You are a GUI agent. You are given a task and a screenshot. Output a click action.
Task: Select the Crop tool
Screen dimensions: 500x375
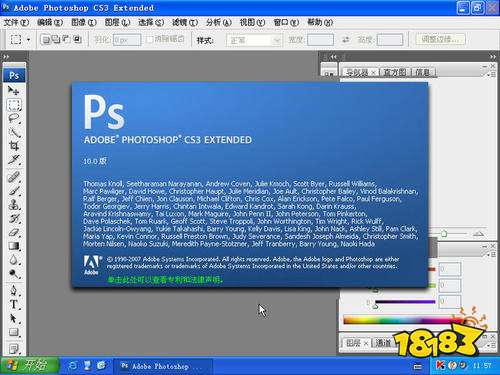point(14,146)
